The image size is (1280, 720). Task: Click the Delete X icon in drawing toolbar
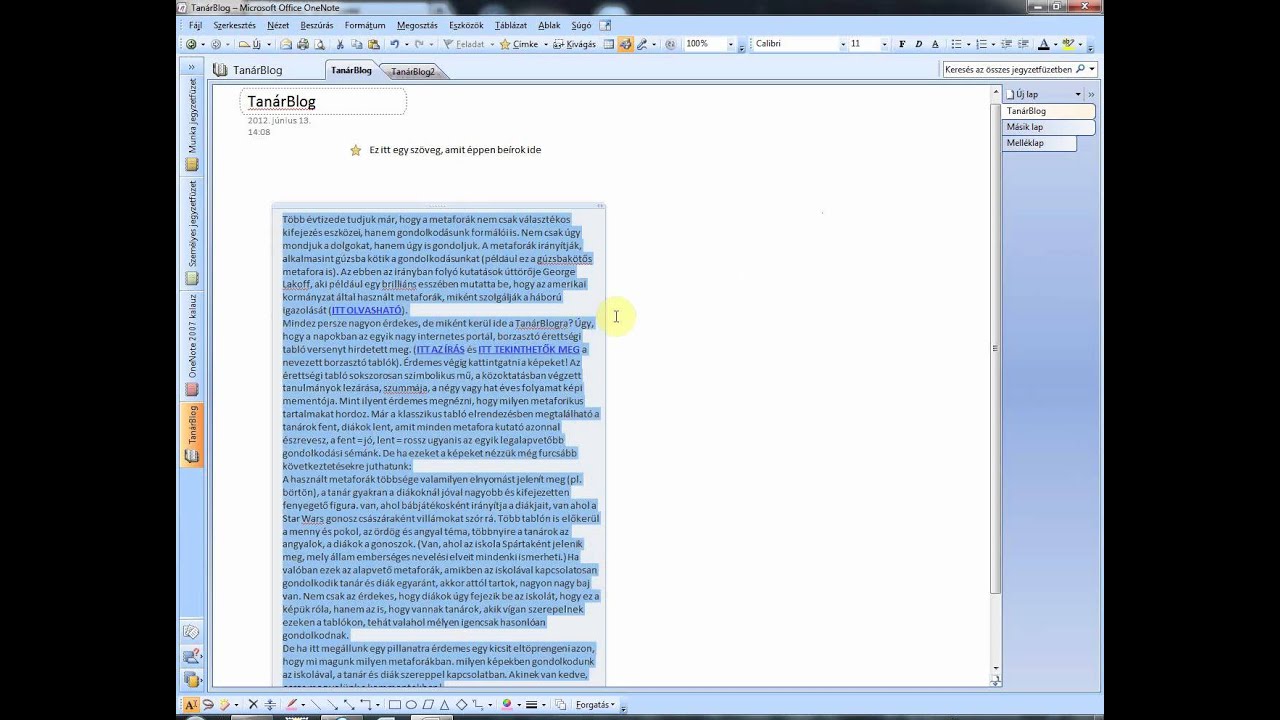[253, 705]
